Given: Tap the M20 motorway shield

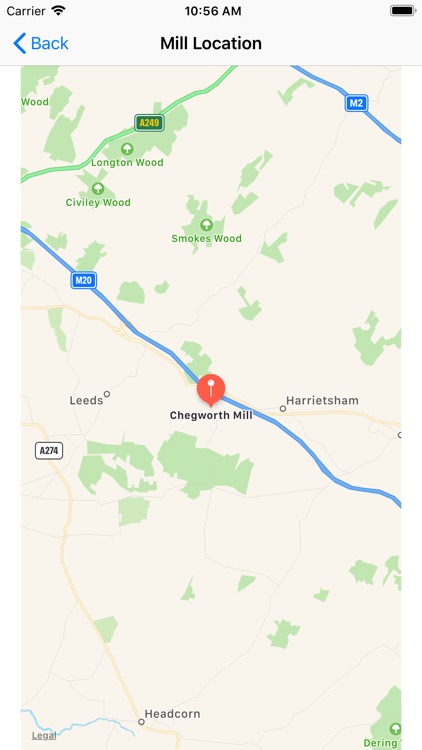Looking at the screenshot, I should [84, 280].
